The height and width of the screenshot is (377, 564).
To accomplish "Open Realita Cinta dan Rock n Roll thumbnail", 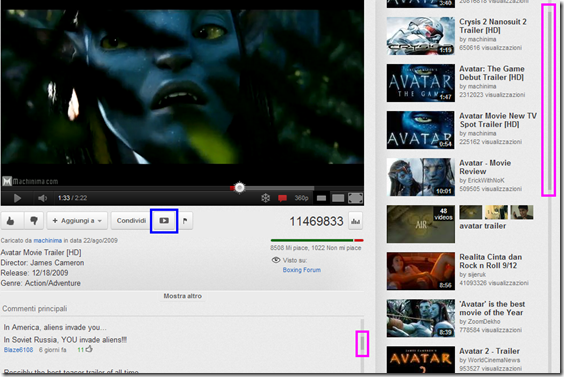I will pos(420,271).
